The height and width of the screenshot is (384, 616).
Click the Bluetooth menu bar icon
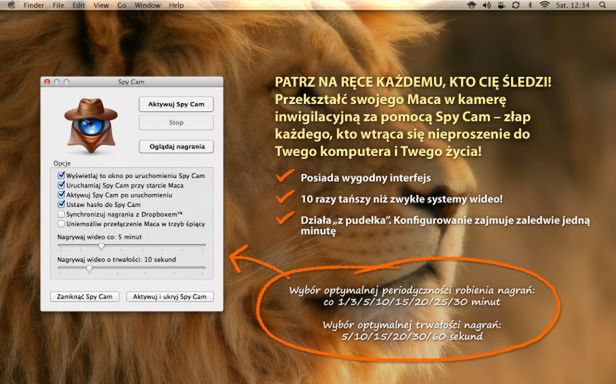[530, 5]
